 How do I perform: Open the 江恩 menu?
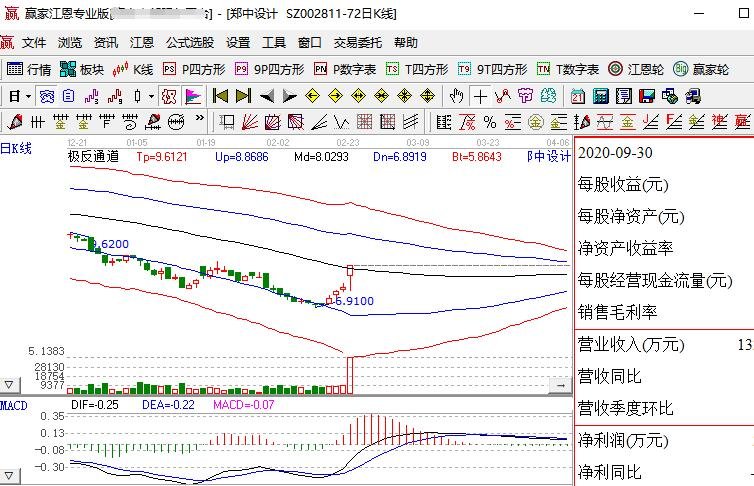pos(142,43)
